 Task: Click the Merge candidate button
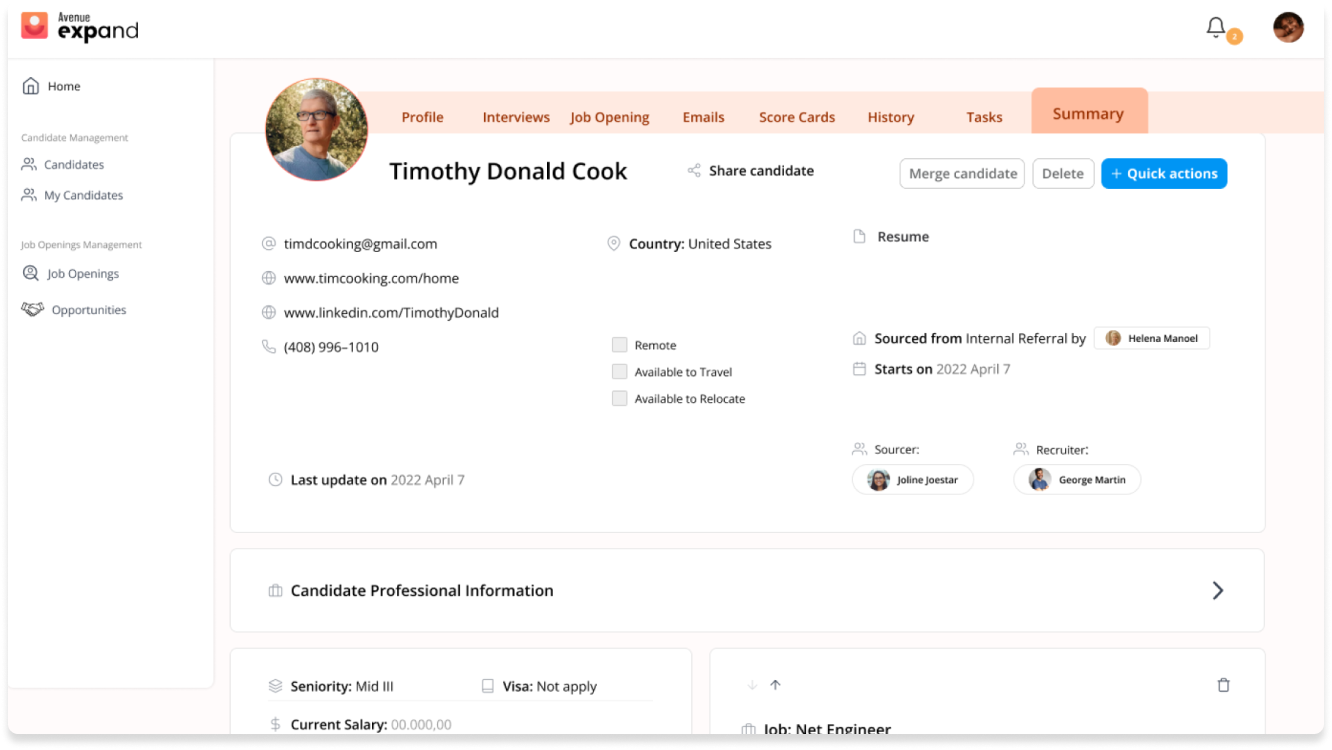[962, 173]
